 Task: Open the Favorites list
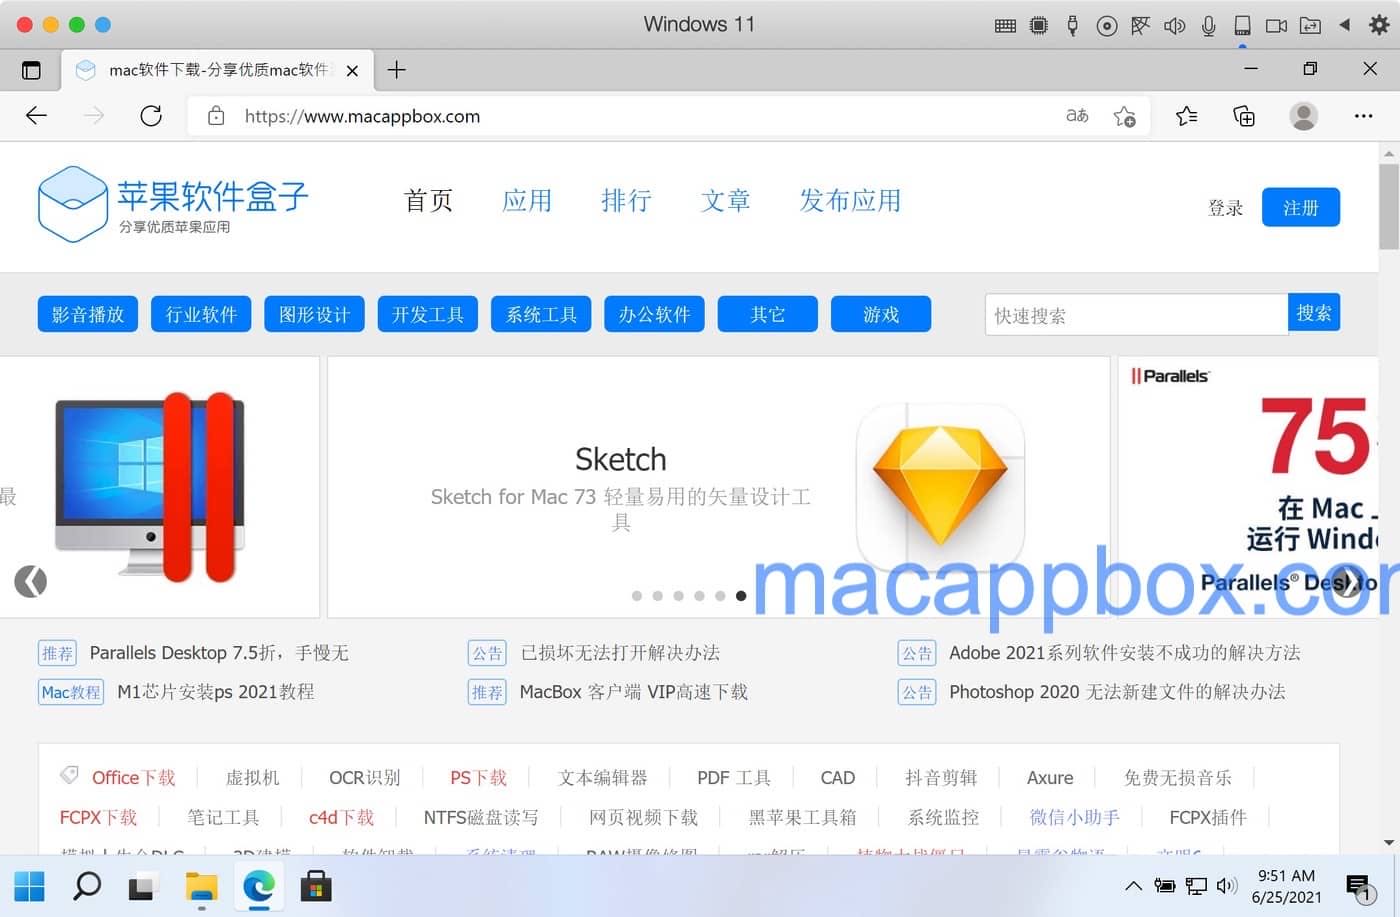(1187, 116)
